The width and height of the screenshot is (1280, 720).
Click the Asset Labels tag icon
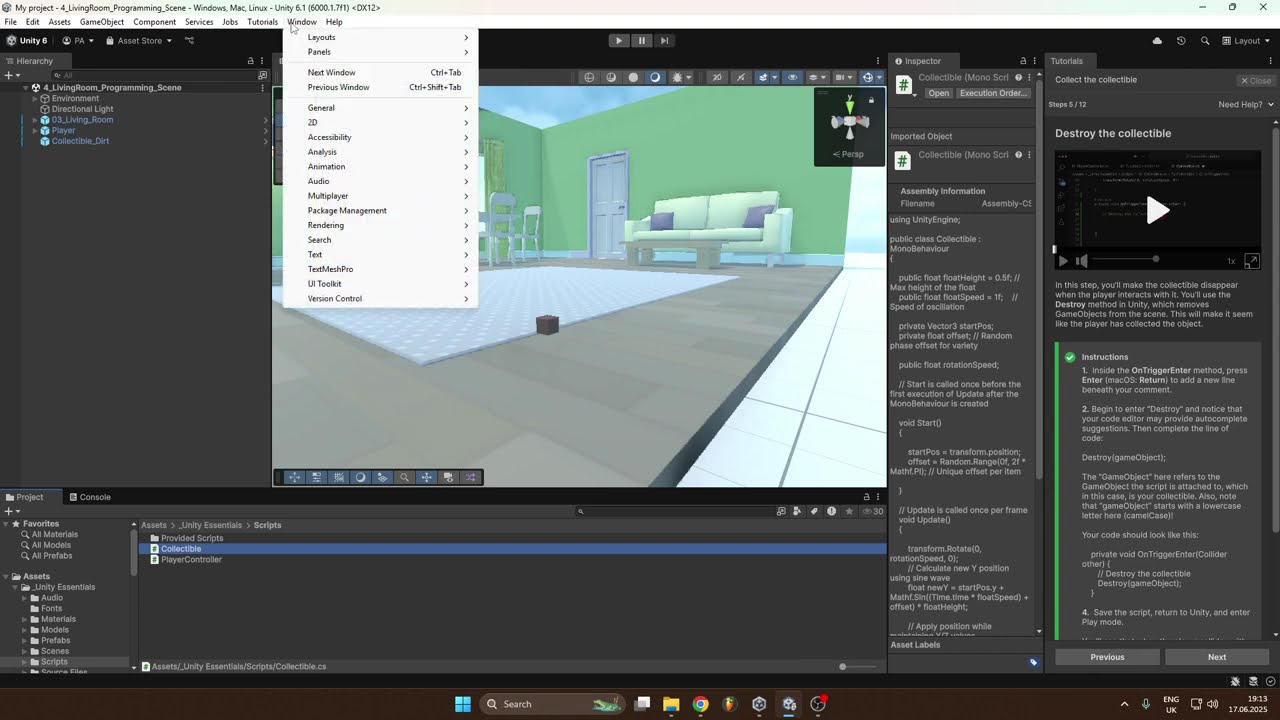[x=1034, y=662]
